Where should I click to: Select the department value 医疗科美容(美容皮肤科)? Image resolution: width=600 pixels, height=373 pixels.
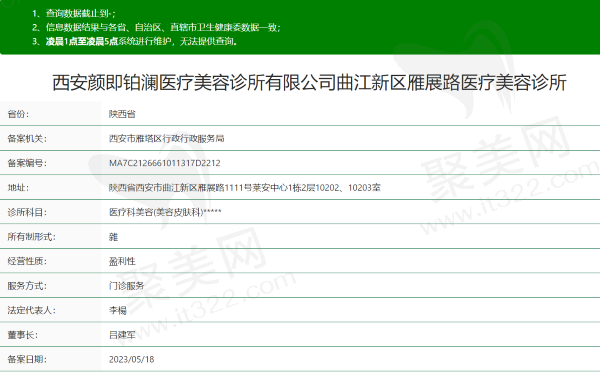pyautogui.click(x=165, y=212)
